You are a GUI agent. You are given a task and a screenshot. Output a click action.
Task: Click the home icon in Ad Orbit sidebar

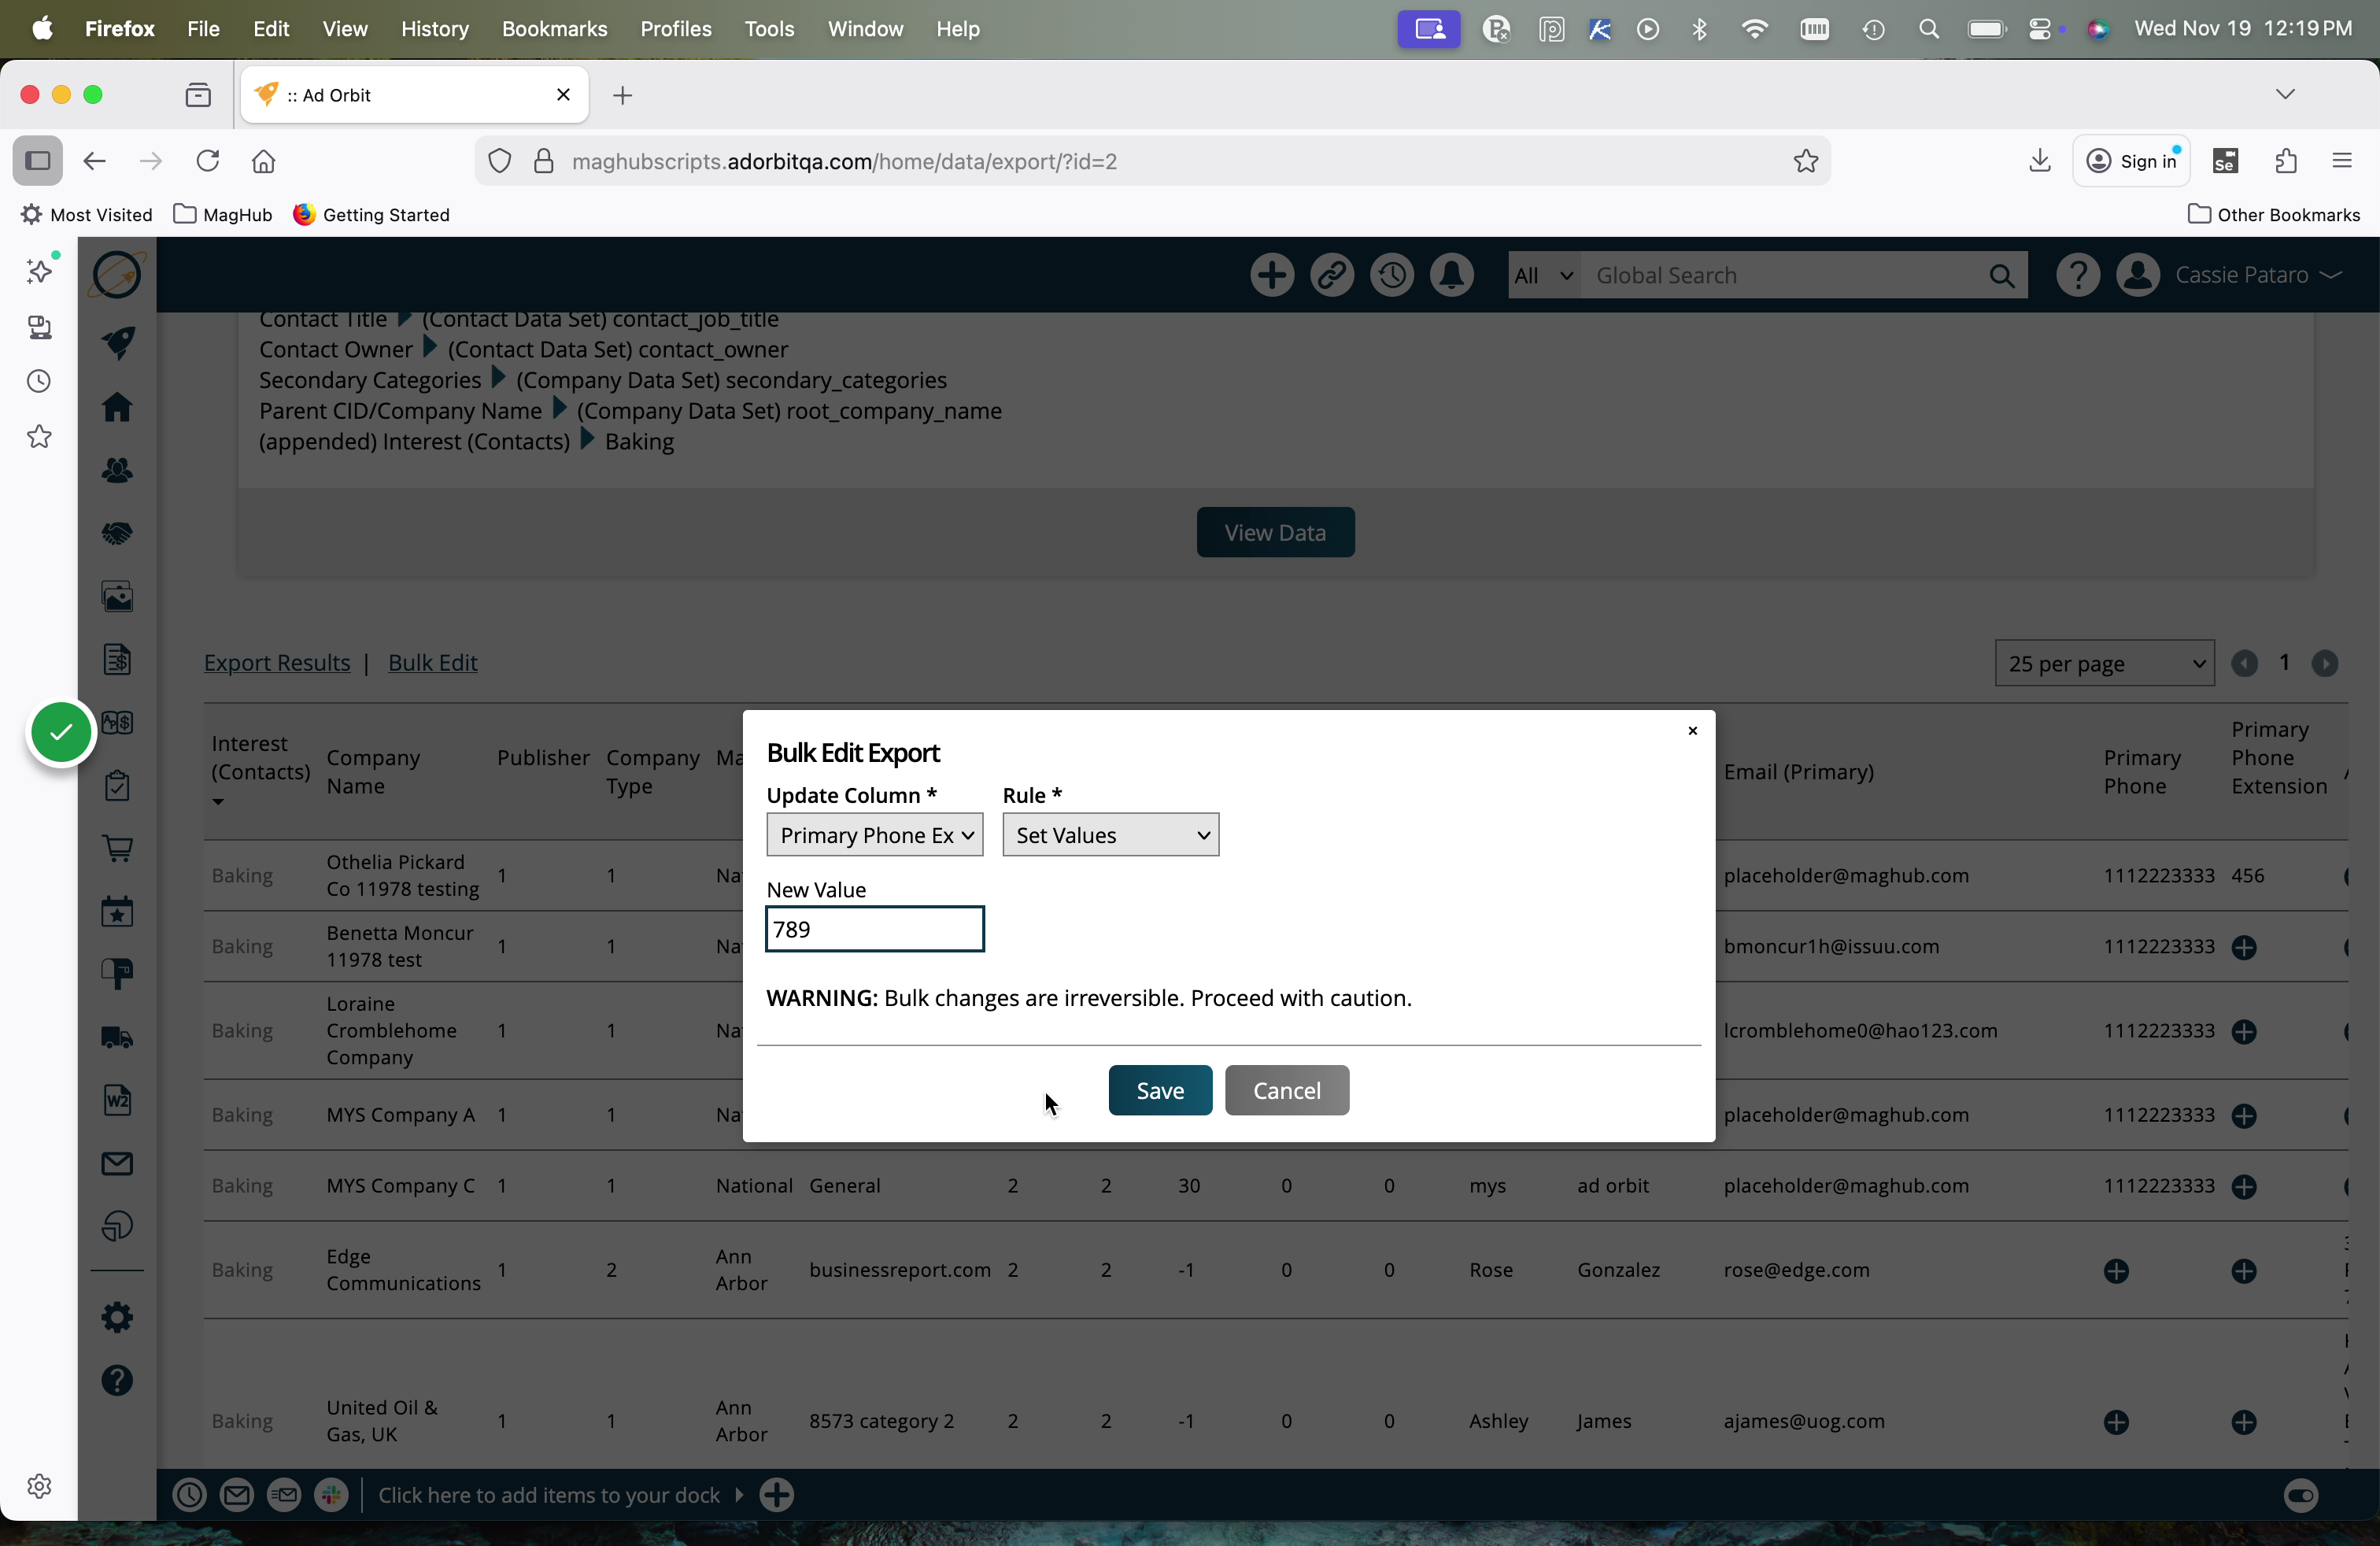pyautogui.click(x=117, y=407)
